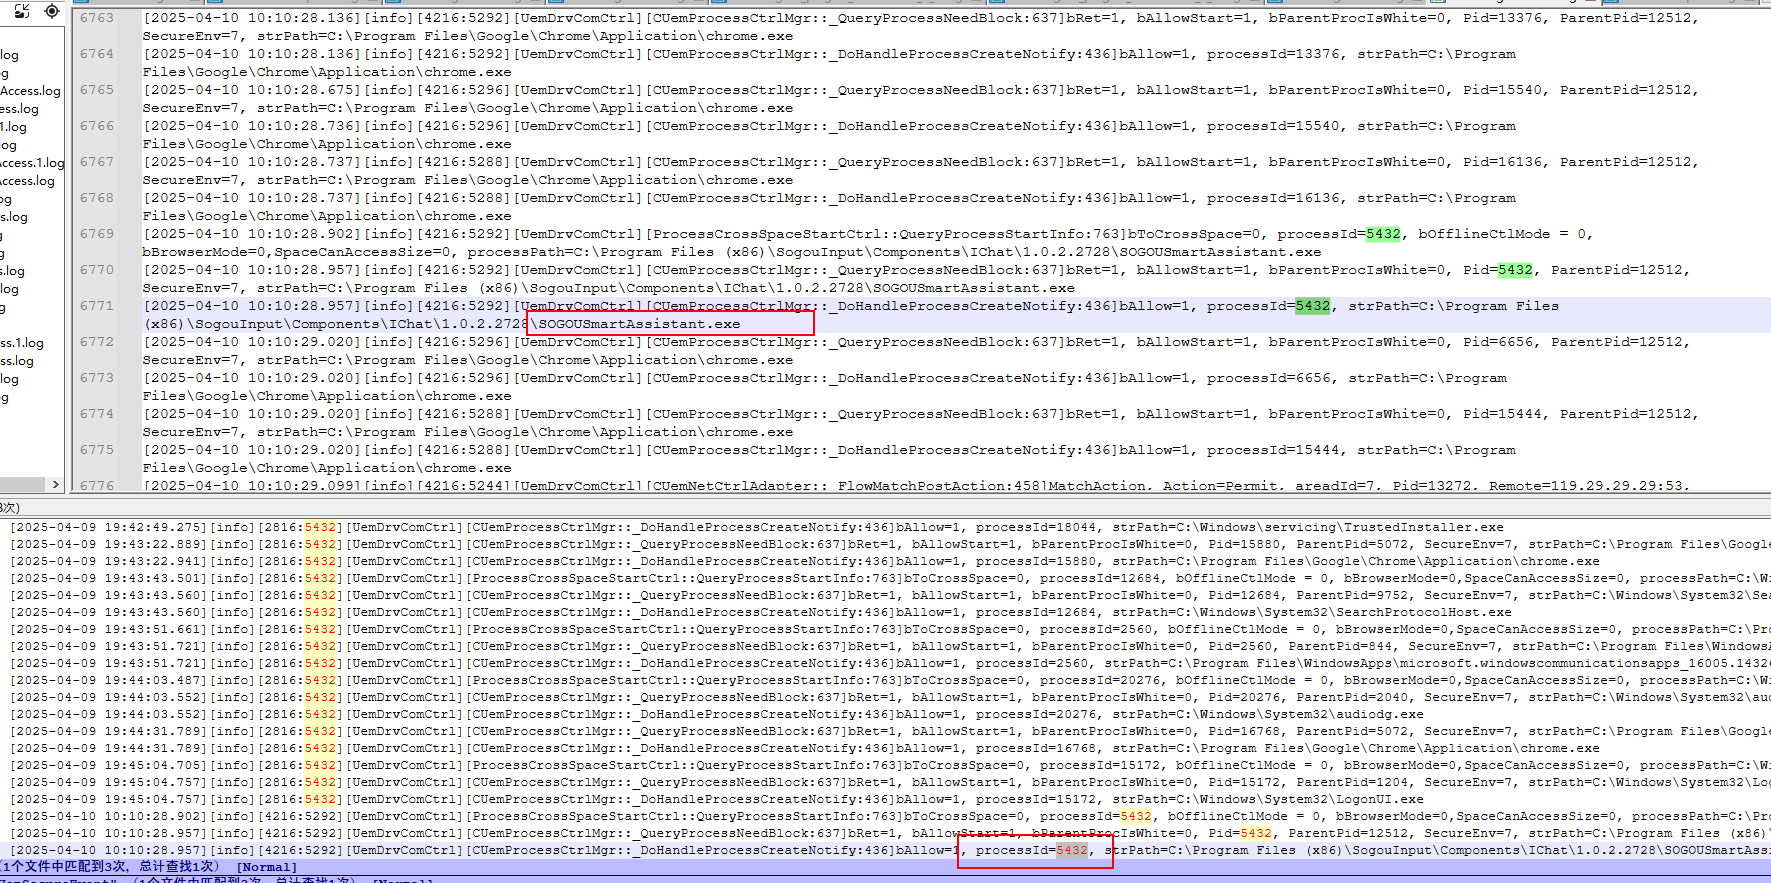Click the file panel's right scroll arrow
Image resolution: width=1771 pixels, height=883 pixels.
tap(55, 485)
